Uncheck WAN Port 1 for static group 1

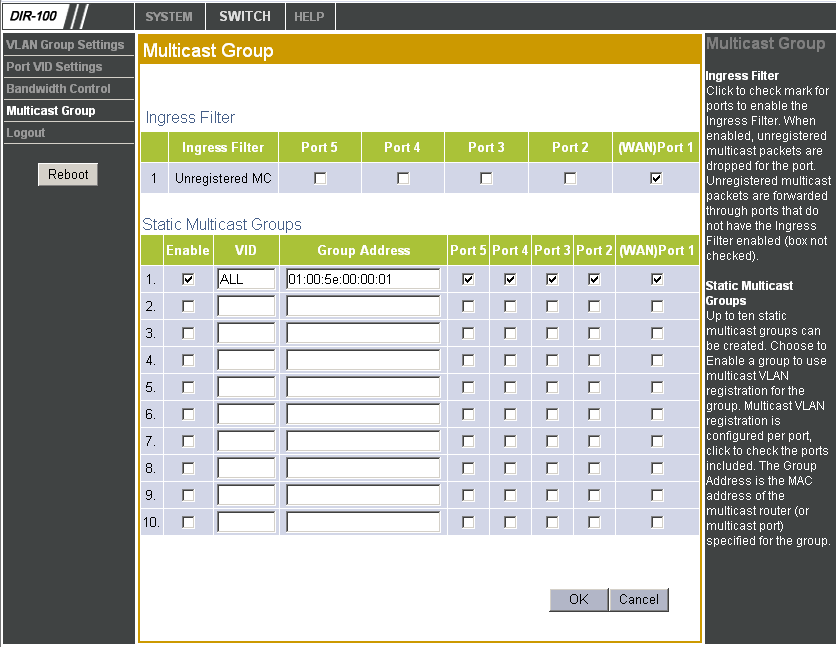[657, 279]
